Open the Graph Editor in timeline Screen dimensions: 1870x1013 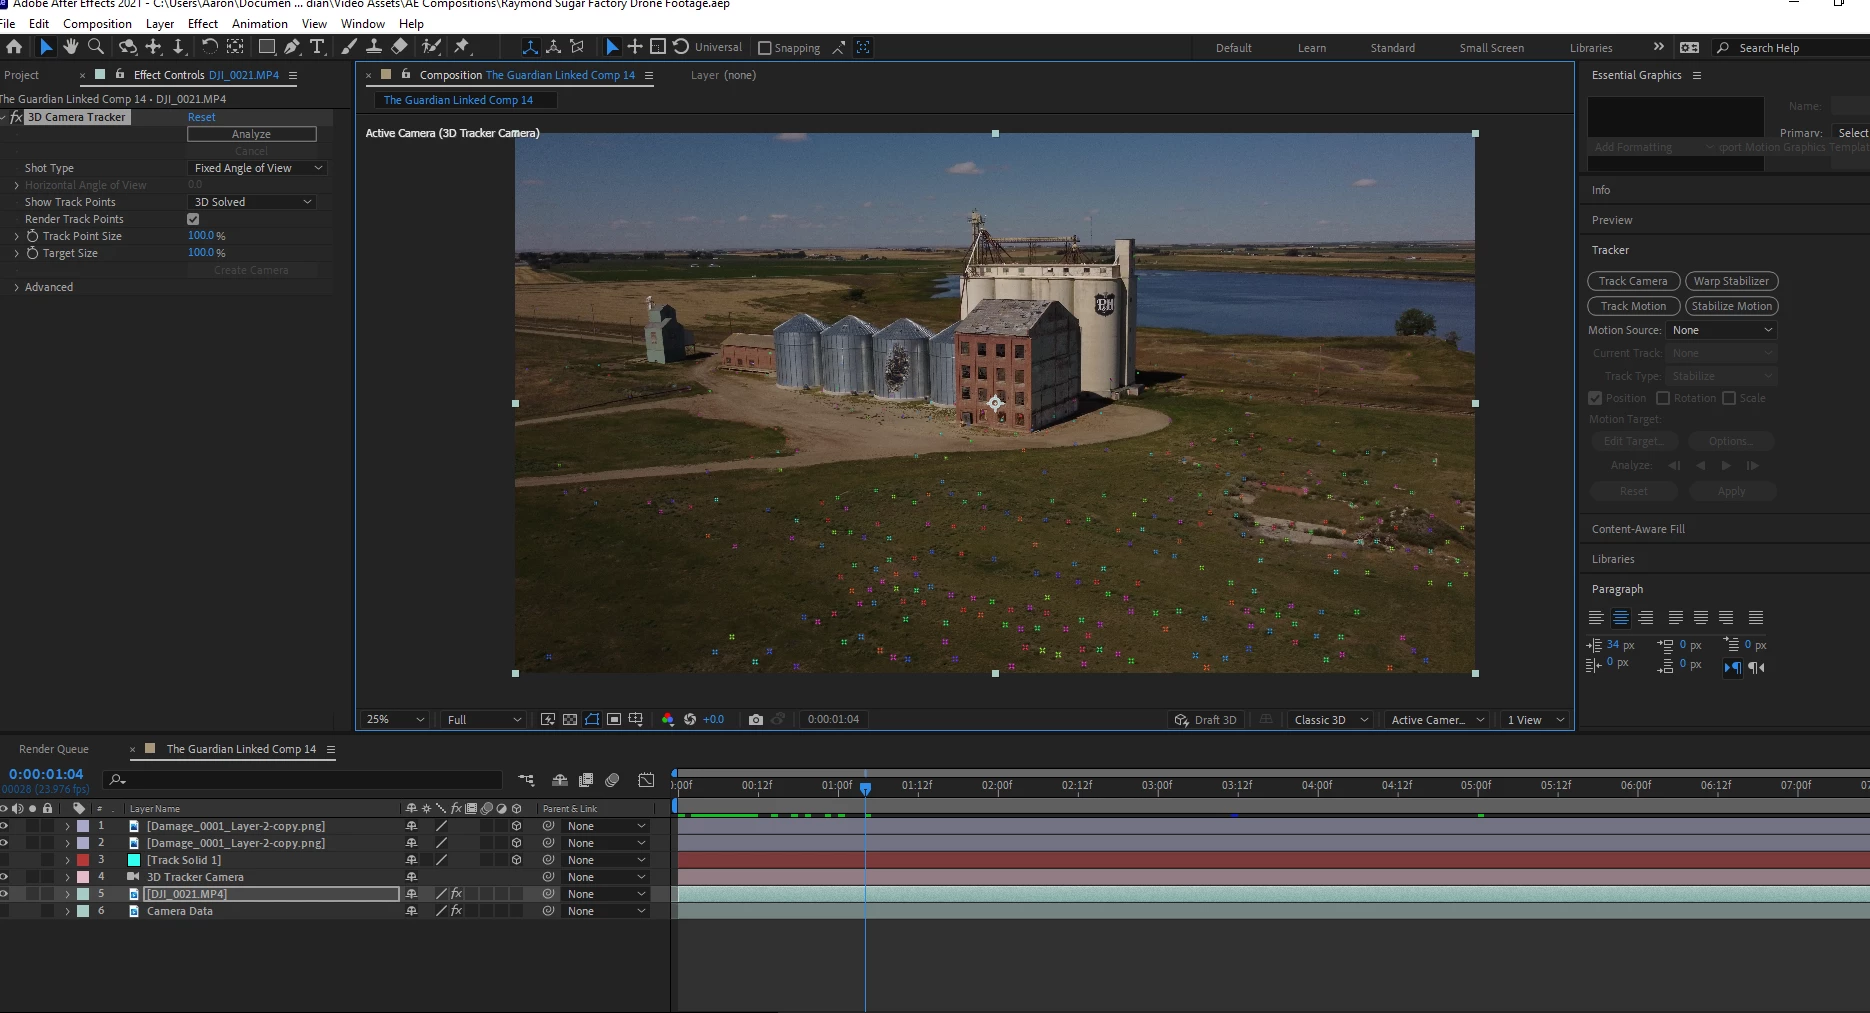[646, 780]
